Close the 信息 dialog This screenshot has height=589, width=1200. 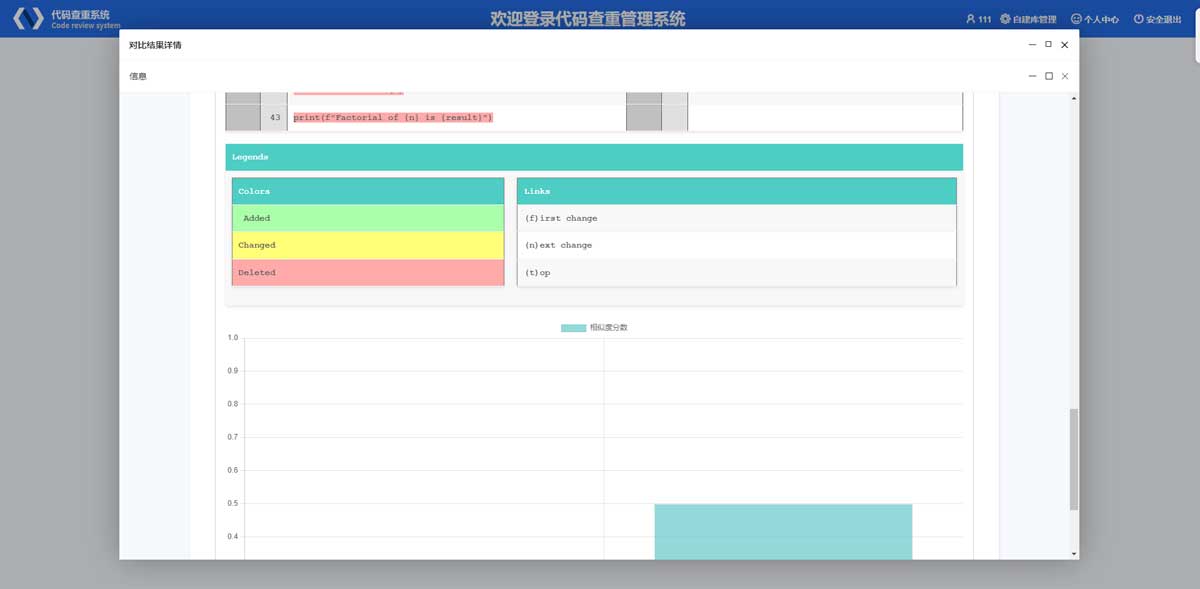1065,76
